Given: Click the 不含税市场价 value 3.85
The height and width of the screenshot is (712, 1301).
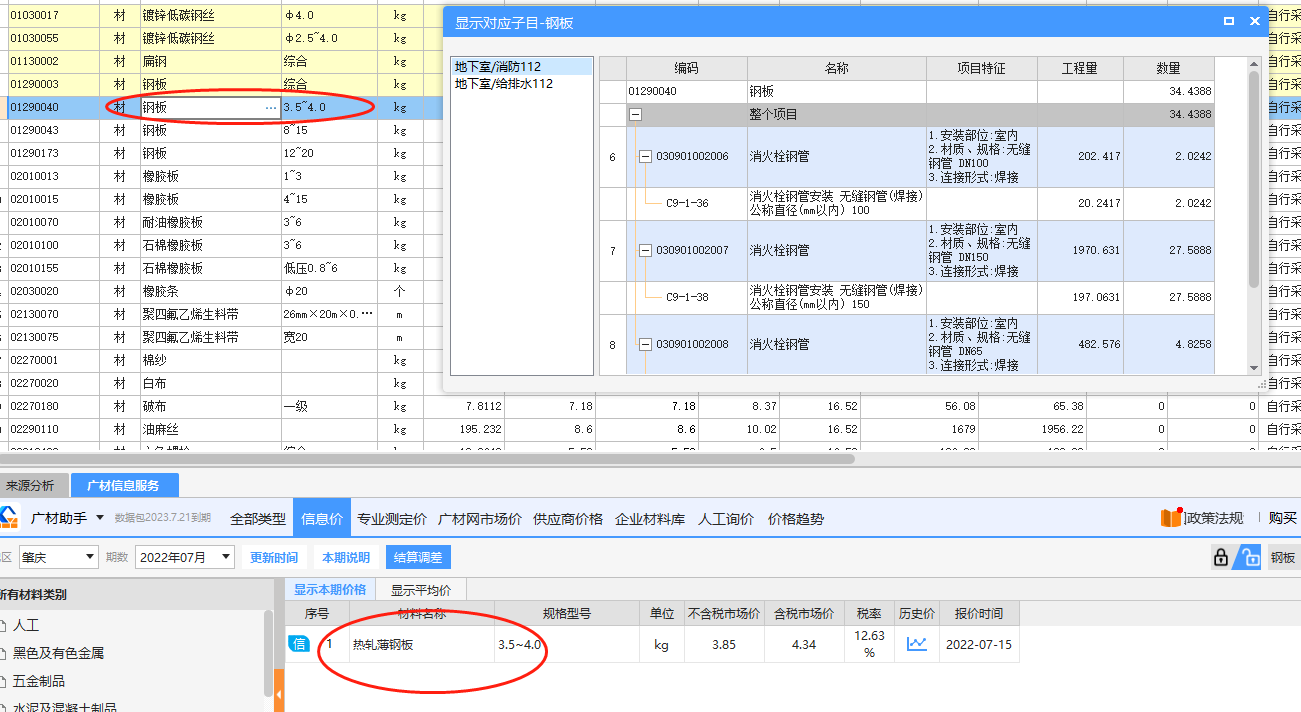Looking at the screenshot, I should (724, 645).
